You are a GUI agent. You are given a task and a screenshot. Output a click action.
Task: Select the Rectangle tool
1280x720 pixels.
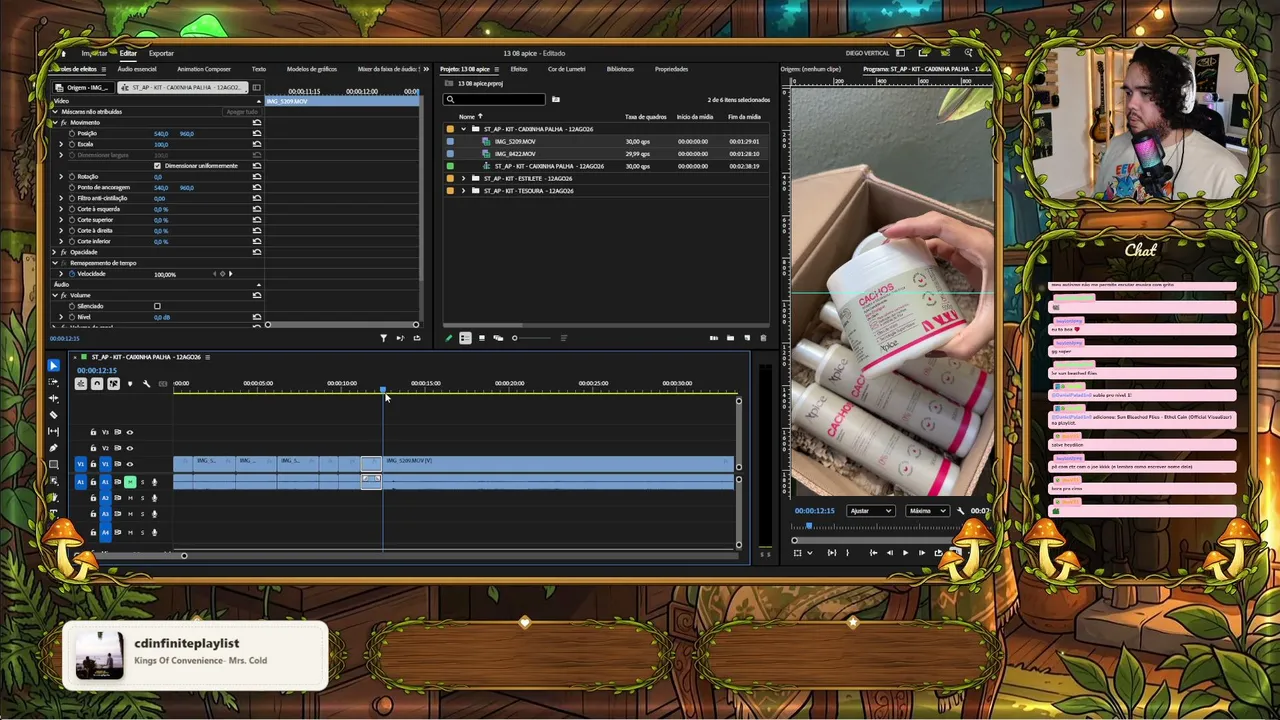pos(54,464)
